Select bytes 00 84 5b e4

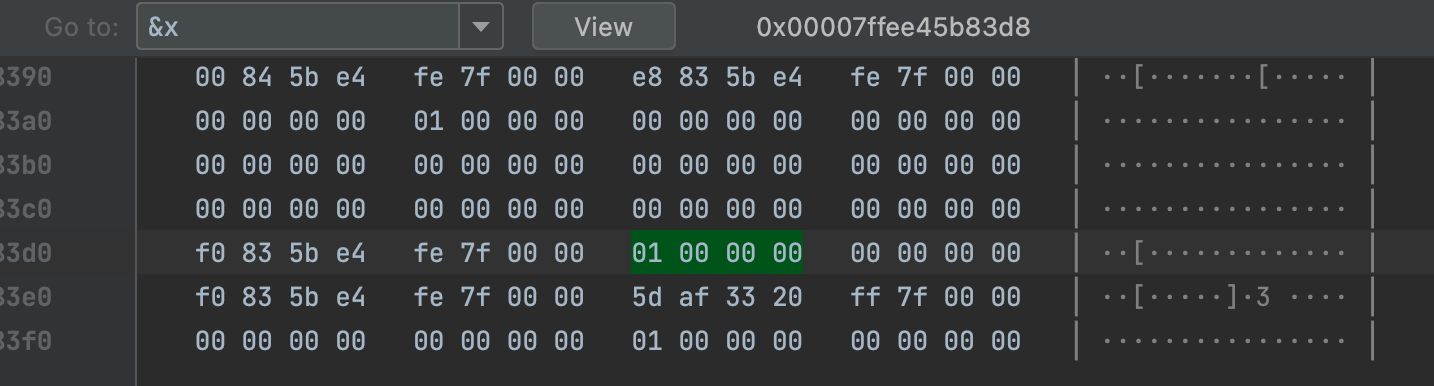tap(281, 77)
